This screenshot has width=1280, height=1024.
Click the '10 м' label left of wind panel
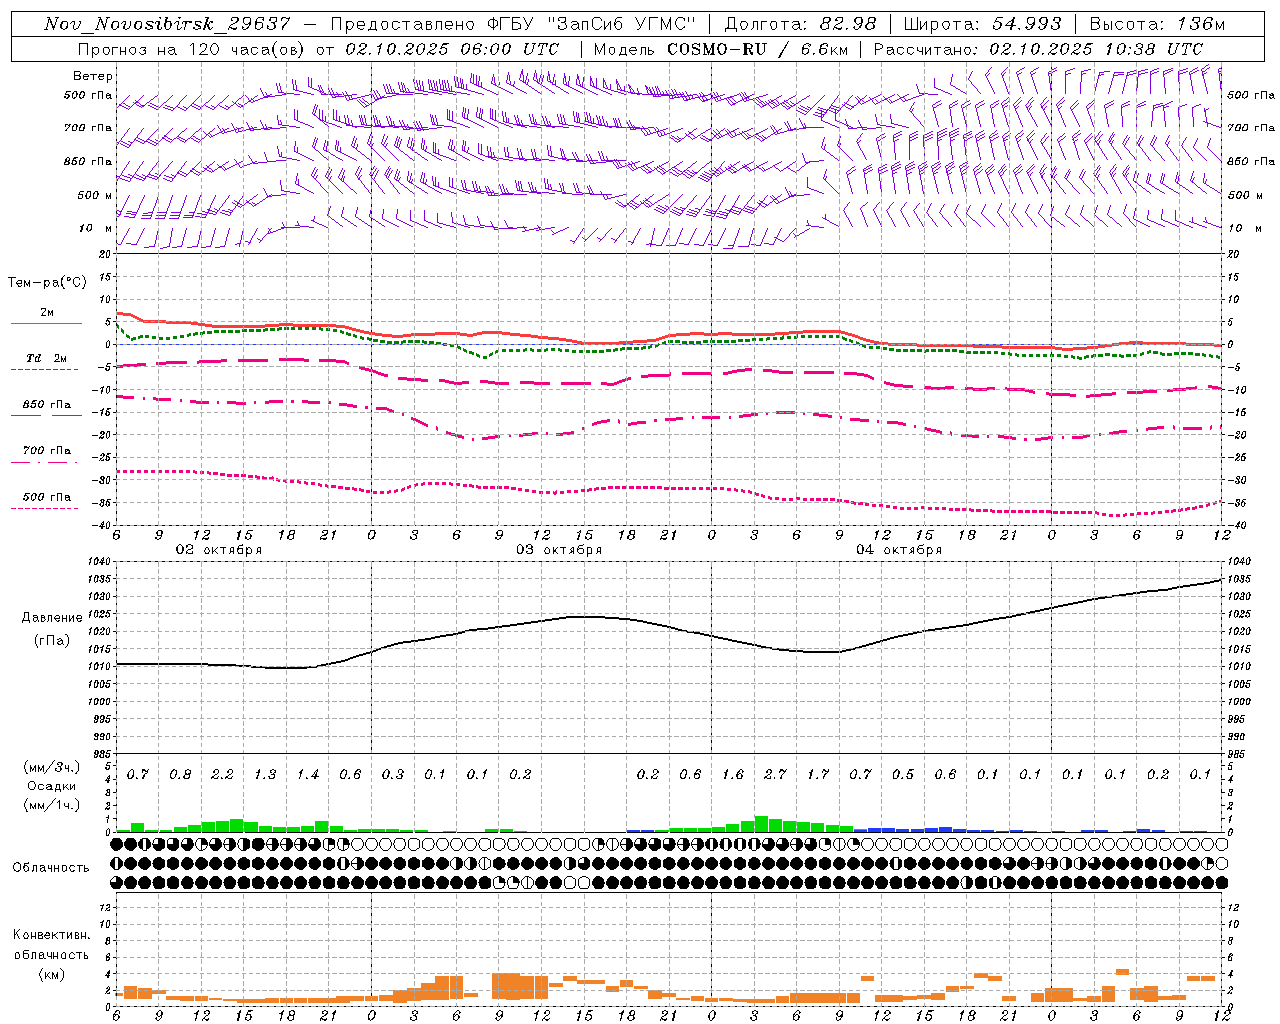(x=96, y=228)
